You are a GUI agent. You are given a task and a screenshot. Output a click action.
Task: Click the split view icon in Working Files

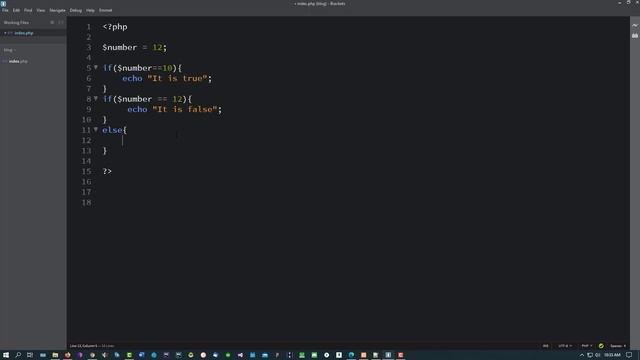tap(61, 22)
